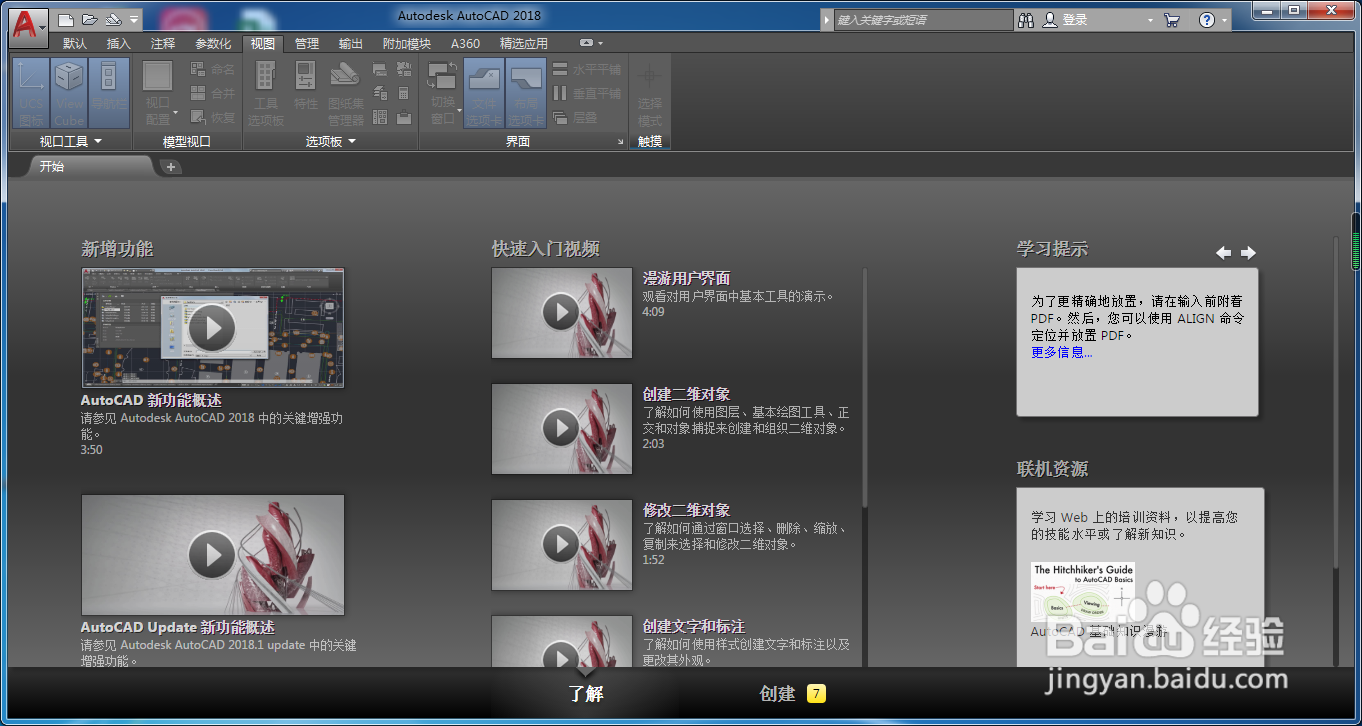This screenshot has width=1362, height=726.
Task: Click the 合并 join viewports button
Action: point(212,93)
